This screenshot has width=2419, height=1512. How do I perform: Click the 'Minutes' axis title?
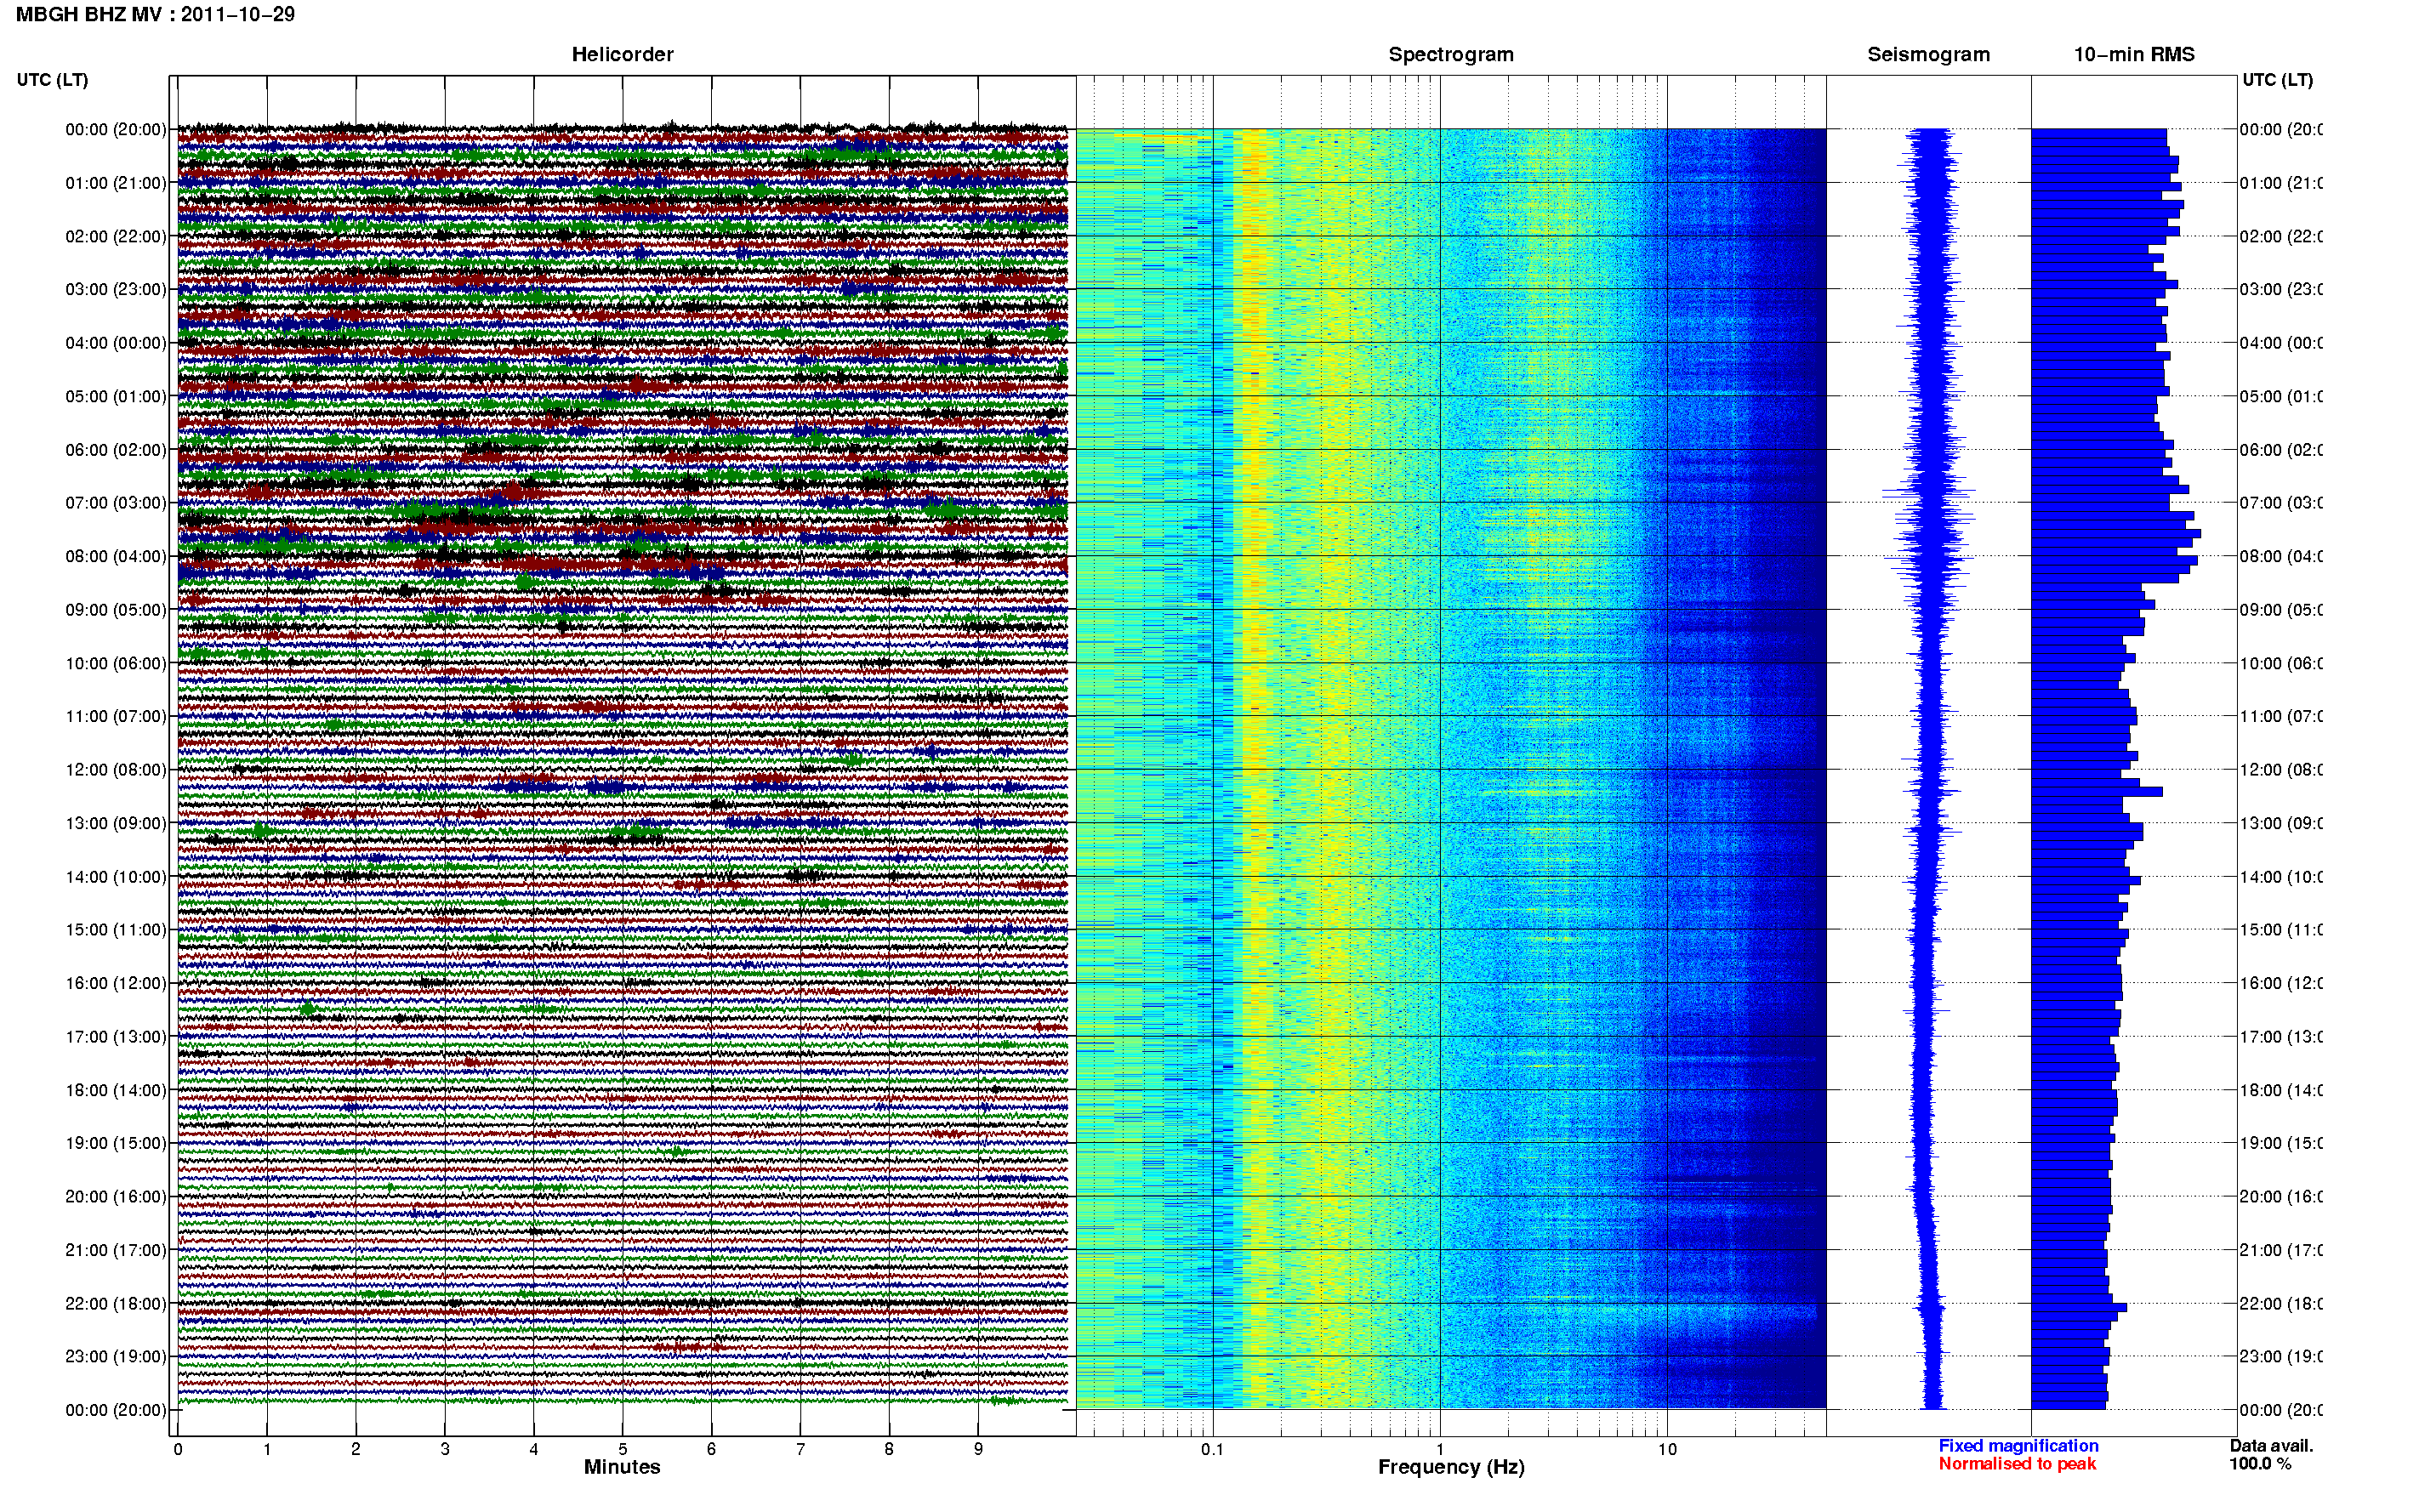point(622,1467)
